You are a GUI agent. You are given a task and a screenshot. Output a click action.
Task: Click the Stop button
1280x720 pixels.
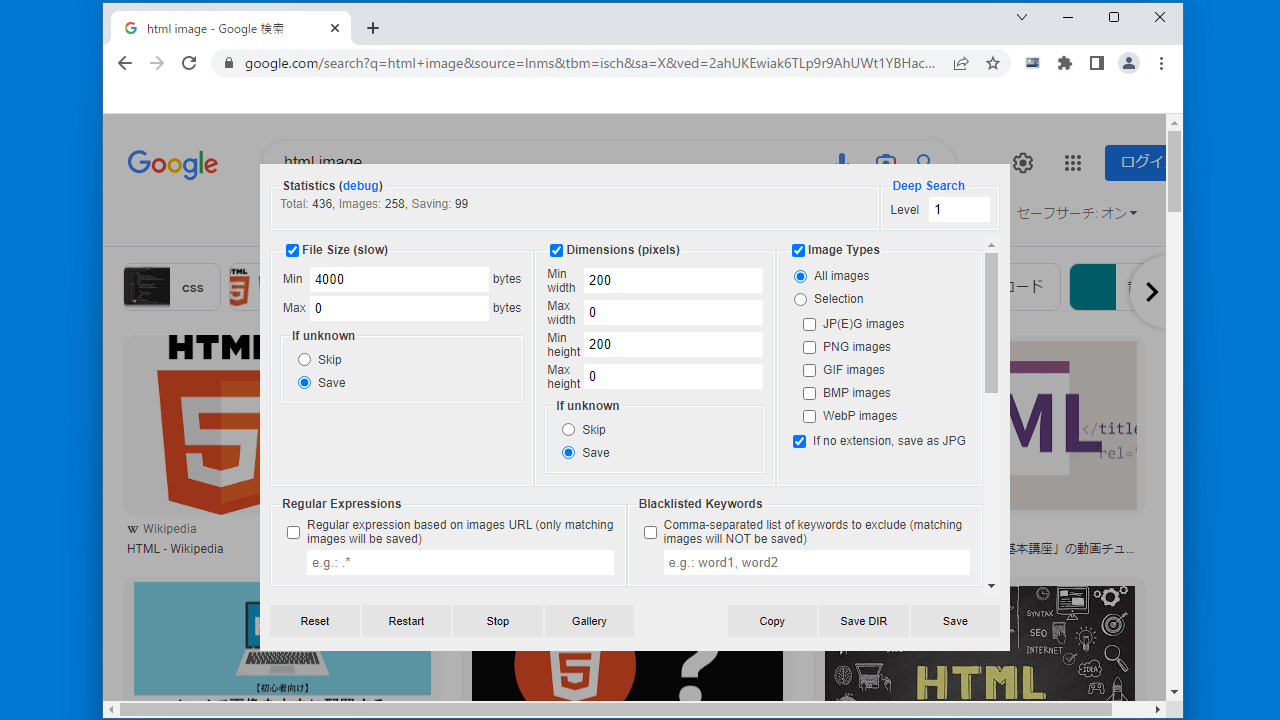pos(498,621)
